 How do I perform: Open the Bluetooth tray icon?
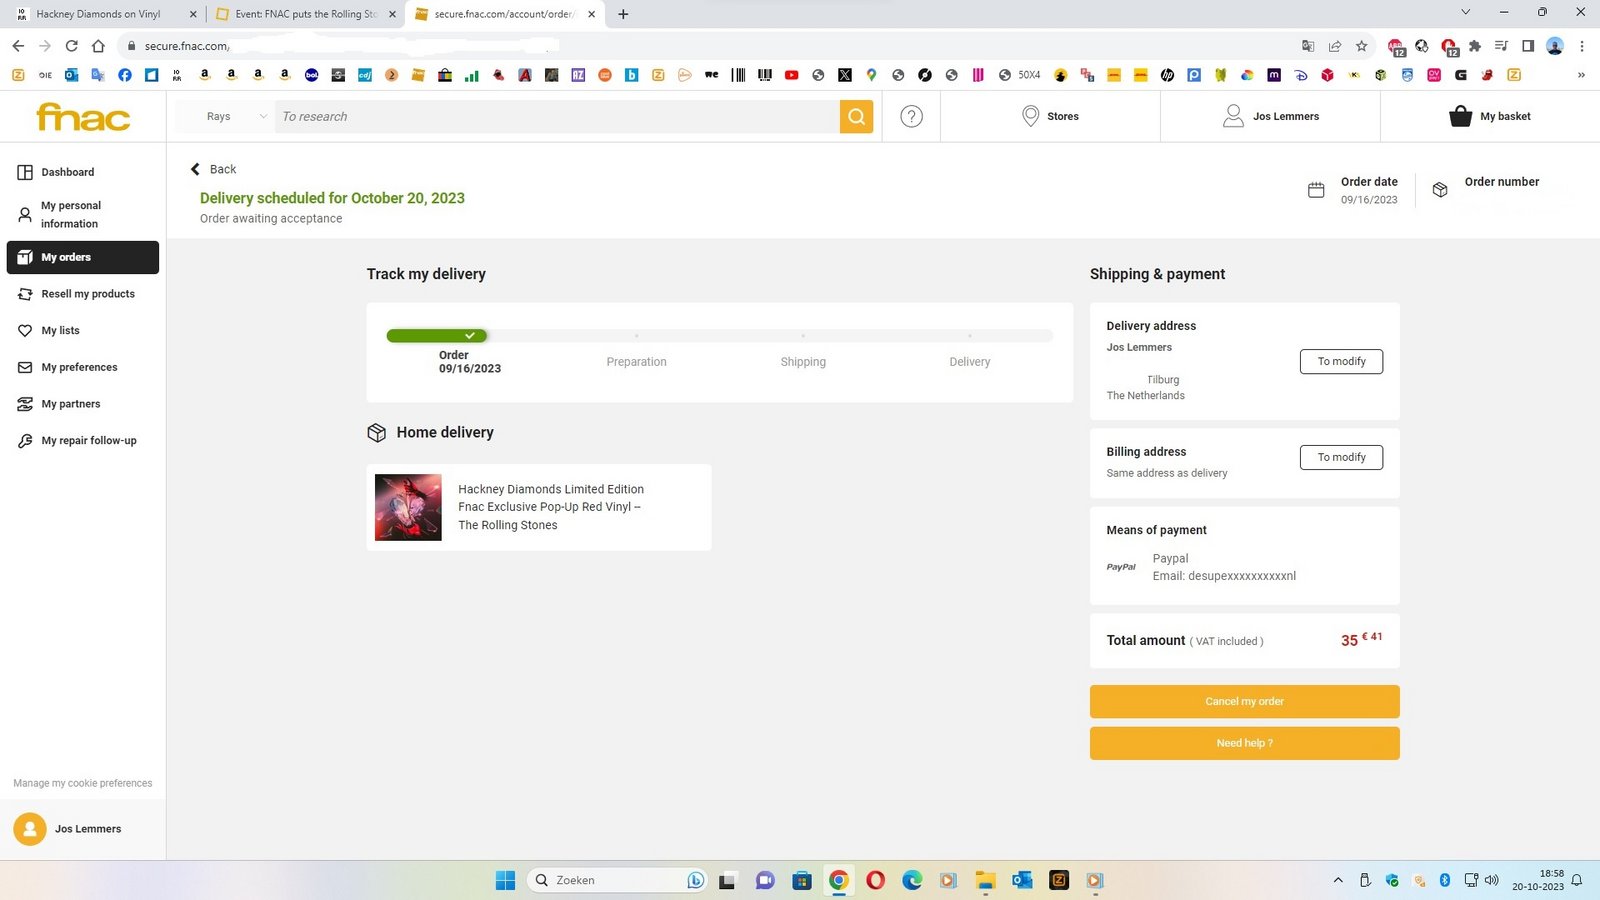1444,880
